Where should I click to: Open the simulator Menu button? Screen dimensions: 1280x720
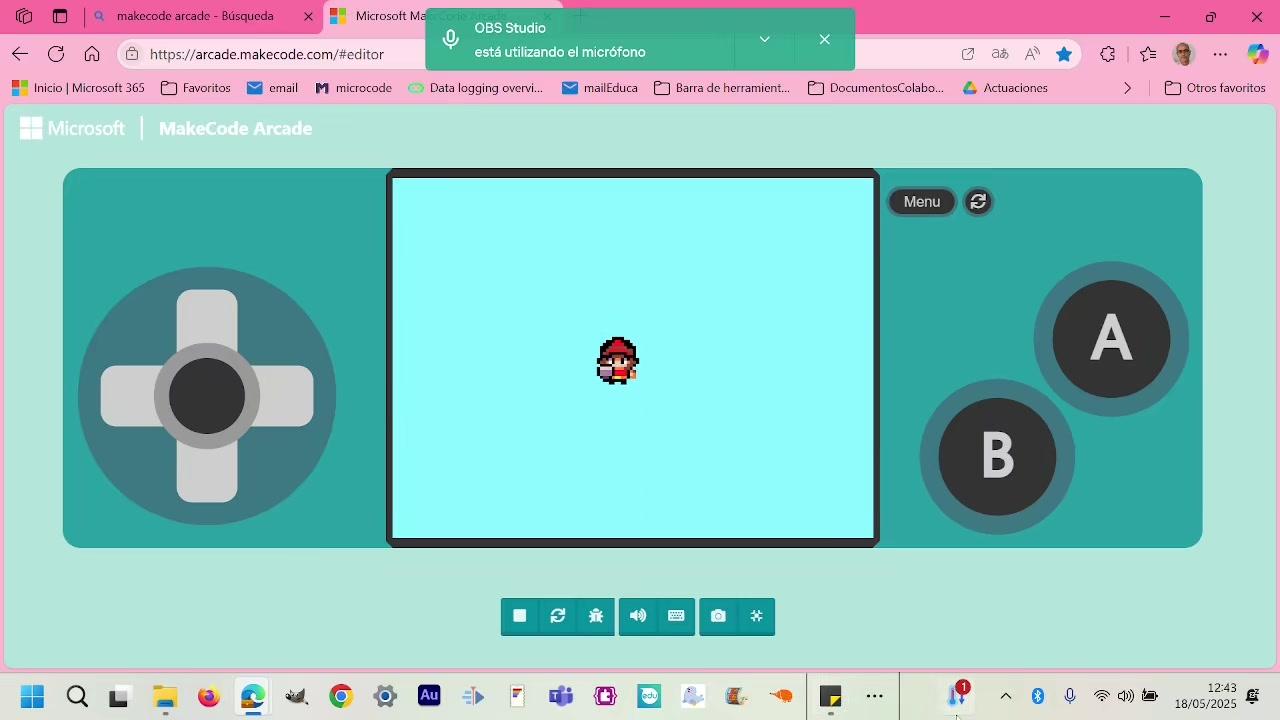tap(922, 202)
